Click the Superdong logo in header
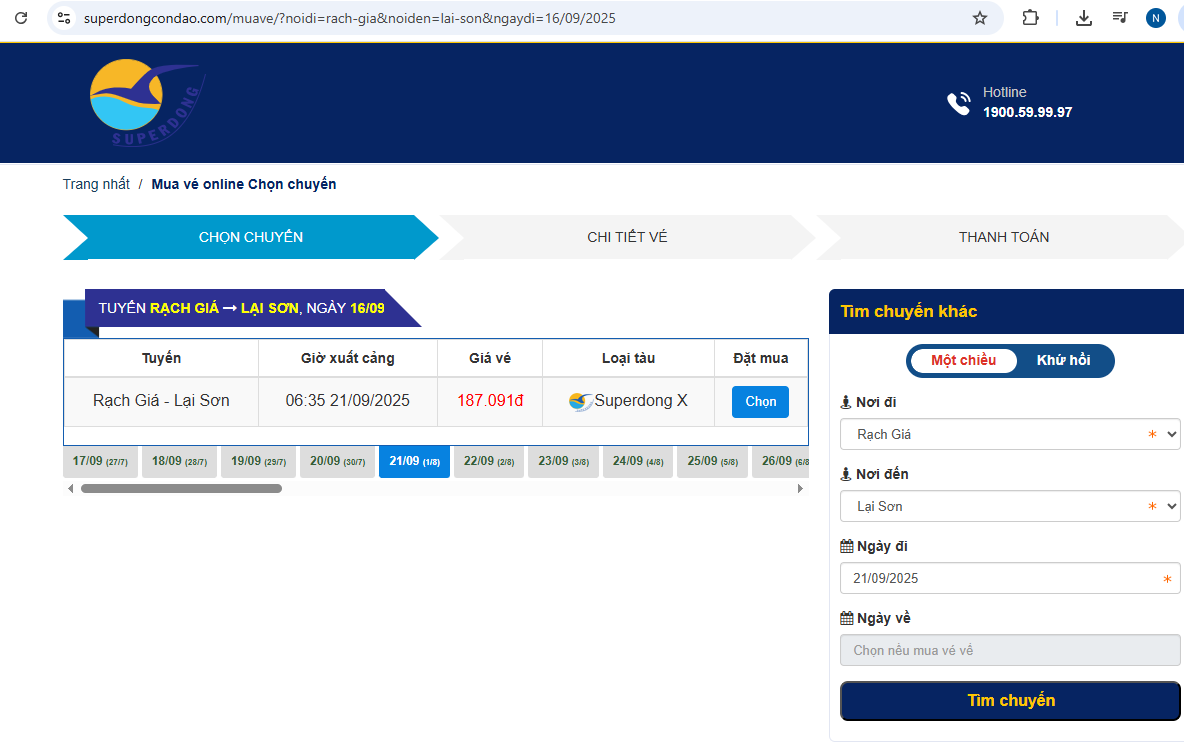Viewport: 1184px width, 752px height. [x=145, y=103]
